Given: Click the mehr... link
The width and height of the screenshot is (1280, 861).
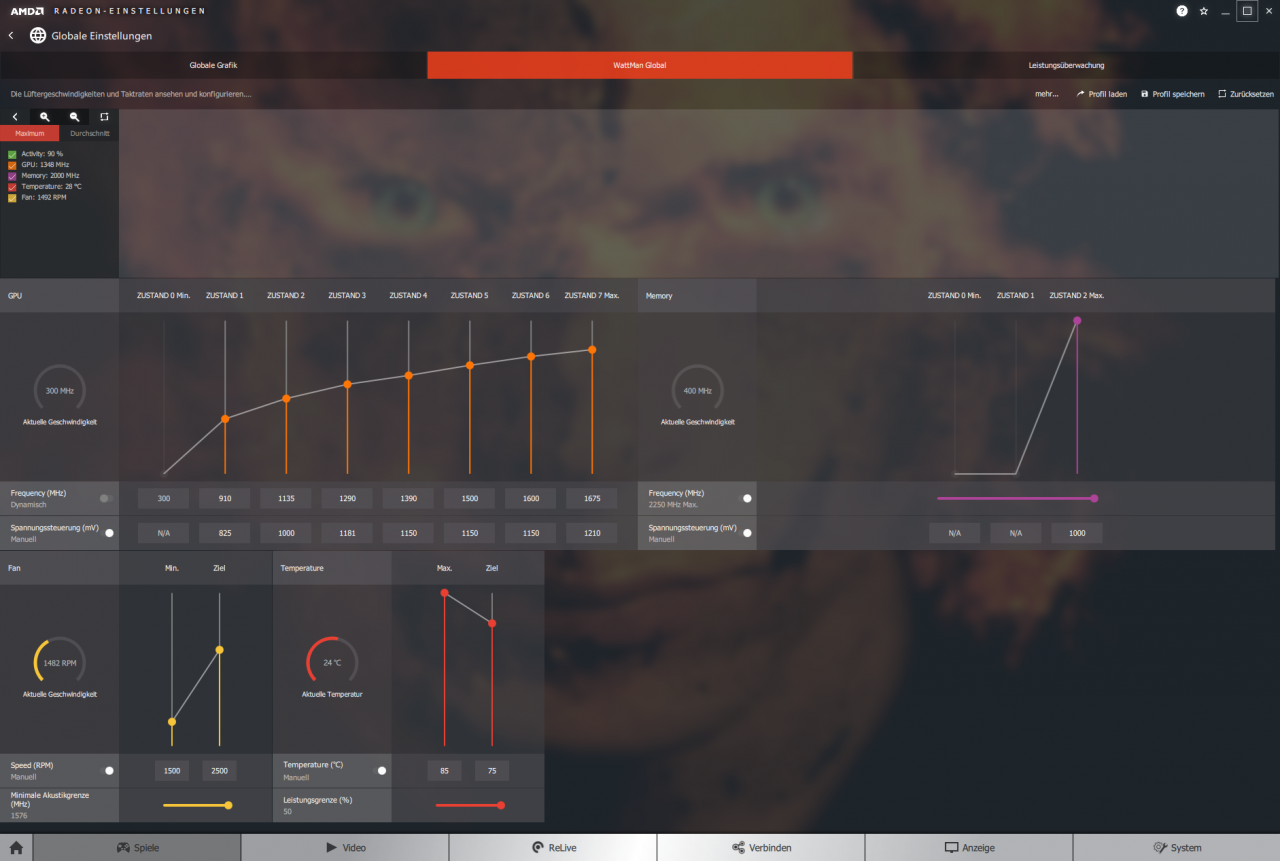Looking at the screenshot, I should (x=1047, y=94).
